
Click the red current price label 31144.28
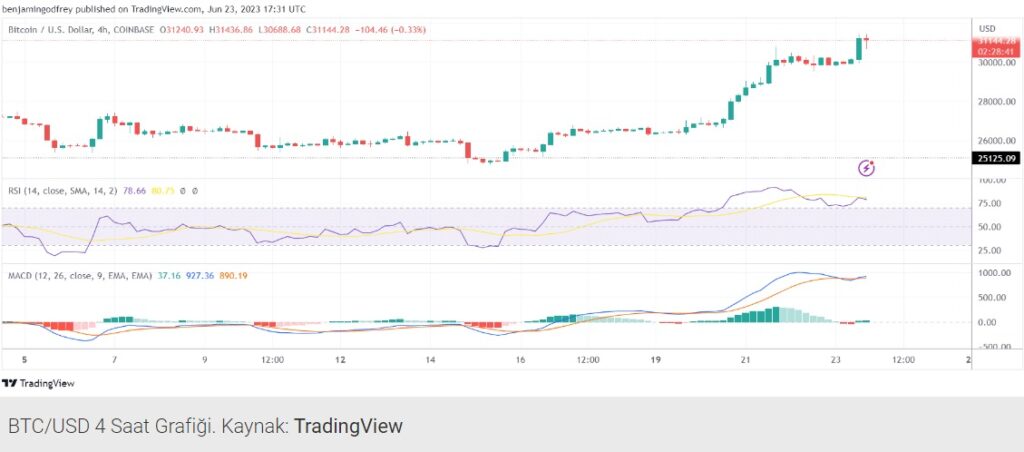coord(996,40)
